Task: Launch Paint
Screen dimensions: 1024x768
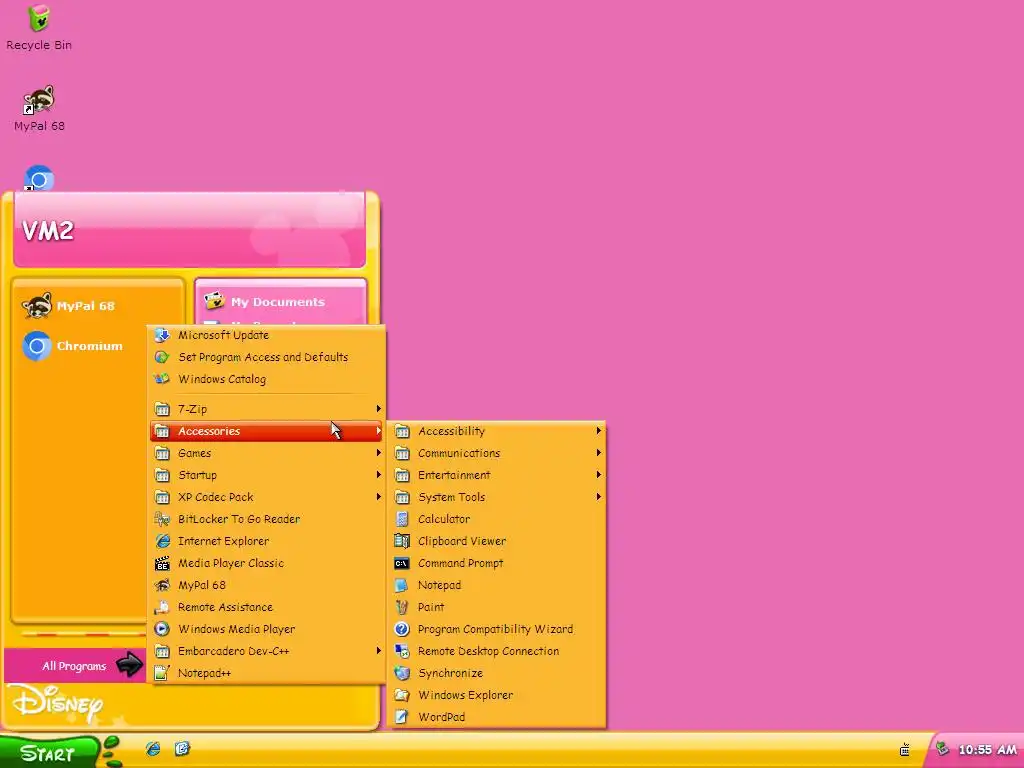Action: pyautogui.click(x=496, y=607)
